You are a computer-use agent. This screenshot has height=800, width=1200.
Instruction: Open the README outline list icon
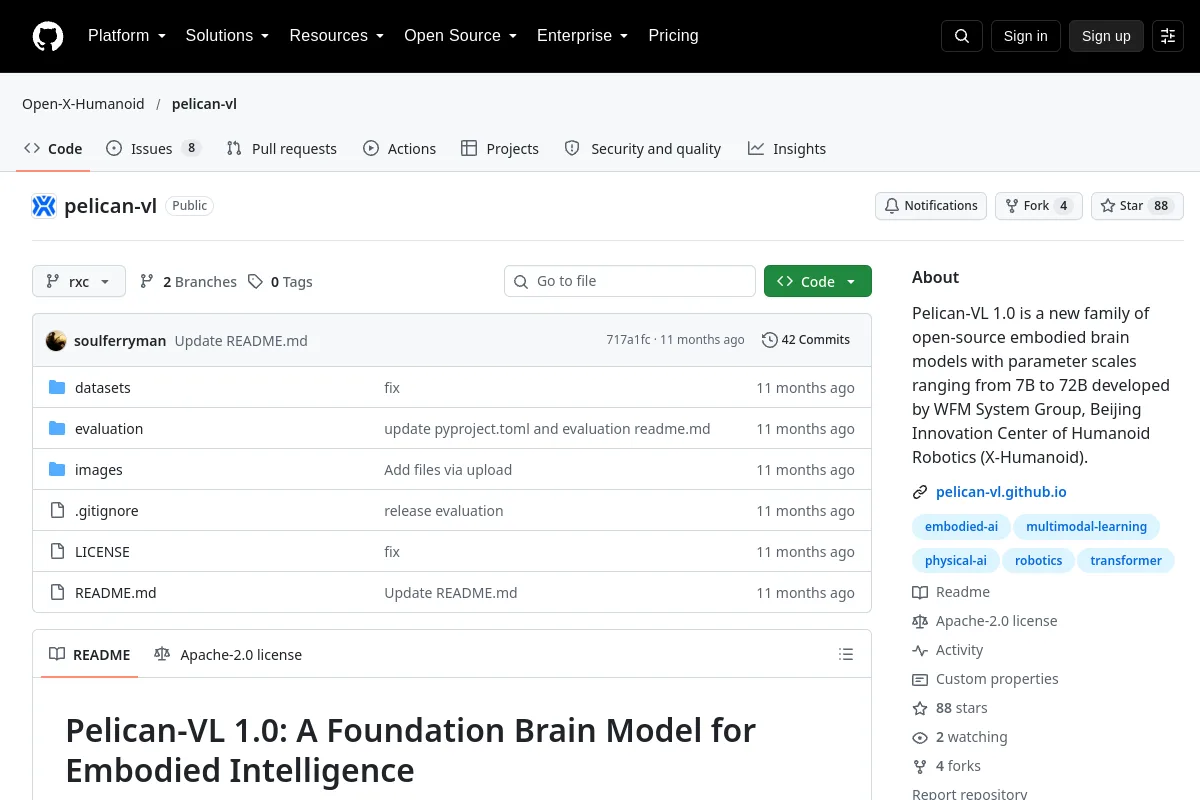pos(846,655)
